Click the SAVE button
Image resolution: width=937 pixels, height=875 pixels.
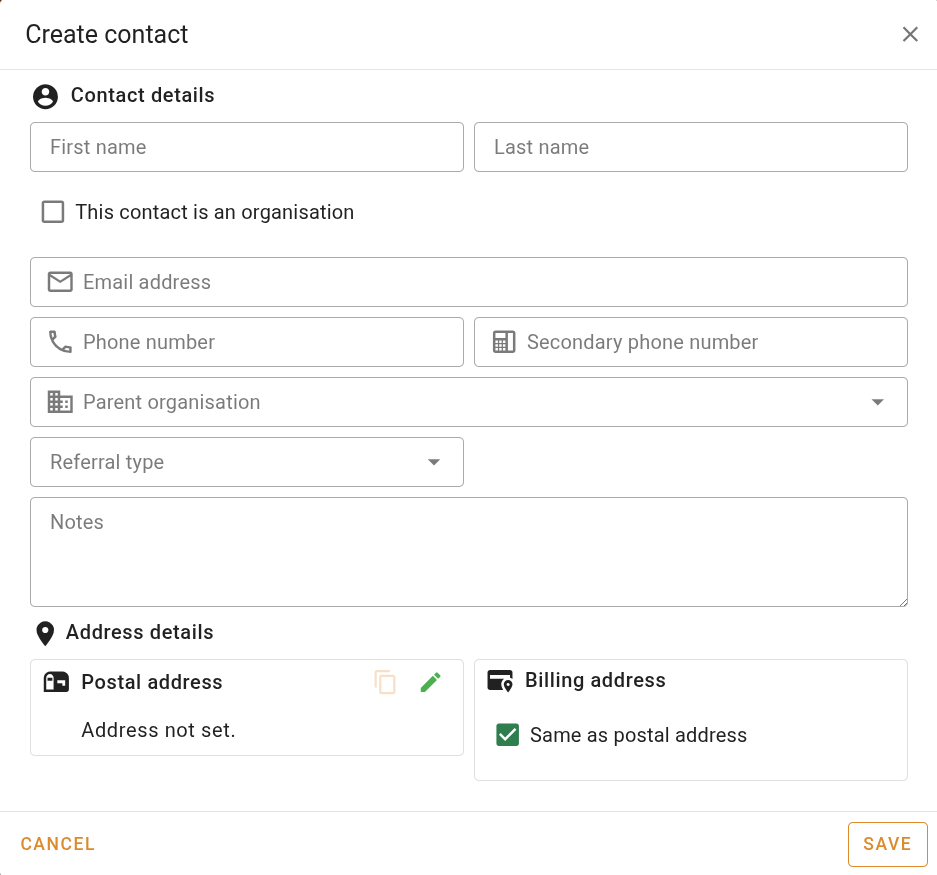pyautogui.click(x=887, y=844)
